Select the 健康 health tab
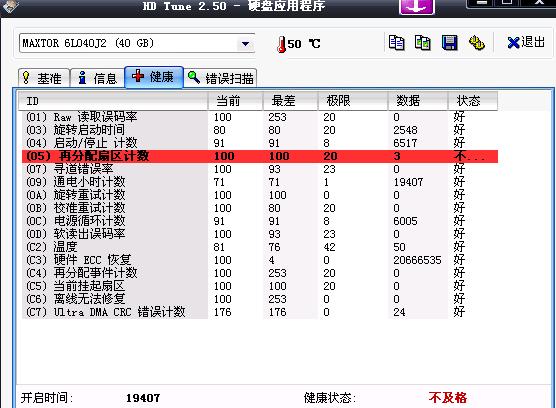Screen dimensions: 556x408 point(154,77)
